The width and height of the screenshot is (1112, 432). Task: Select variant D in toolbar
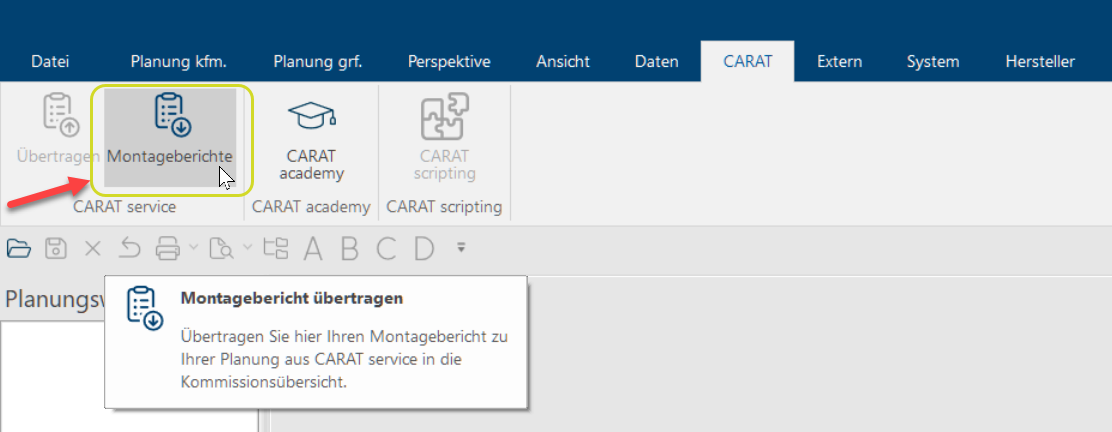[x=423, y=248]
